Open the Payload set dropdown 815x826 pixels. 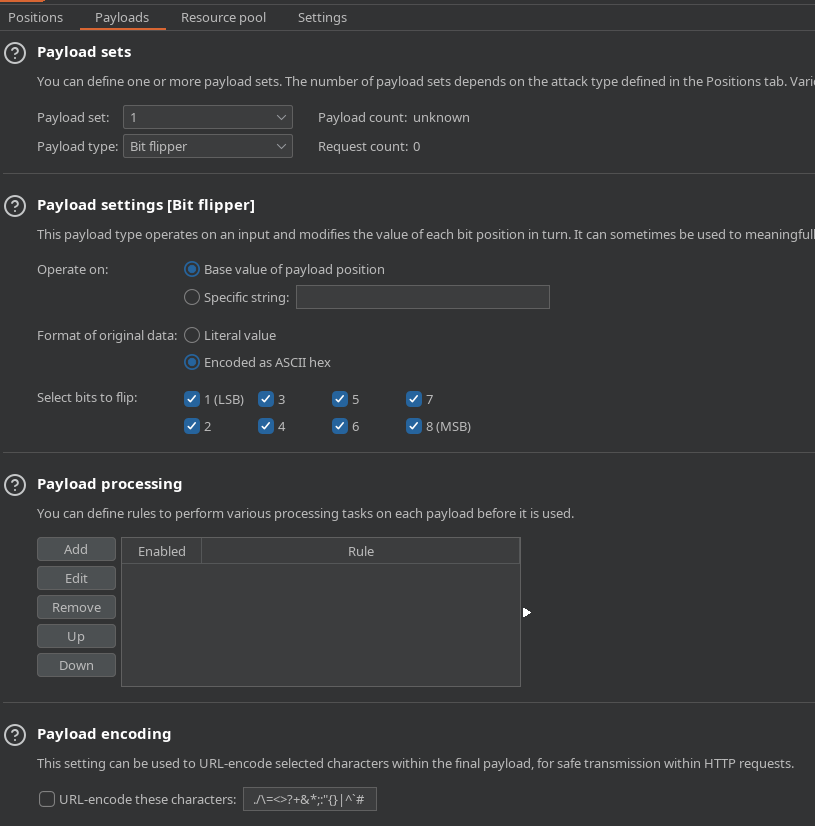pyautogui.click(x=208, y=118)
